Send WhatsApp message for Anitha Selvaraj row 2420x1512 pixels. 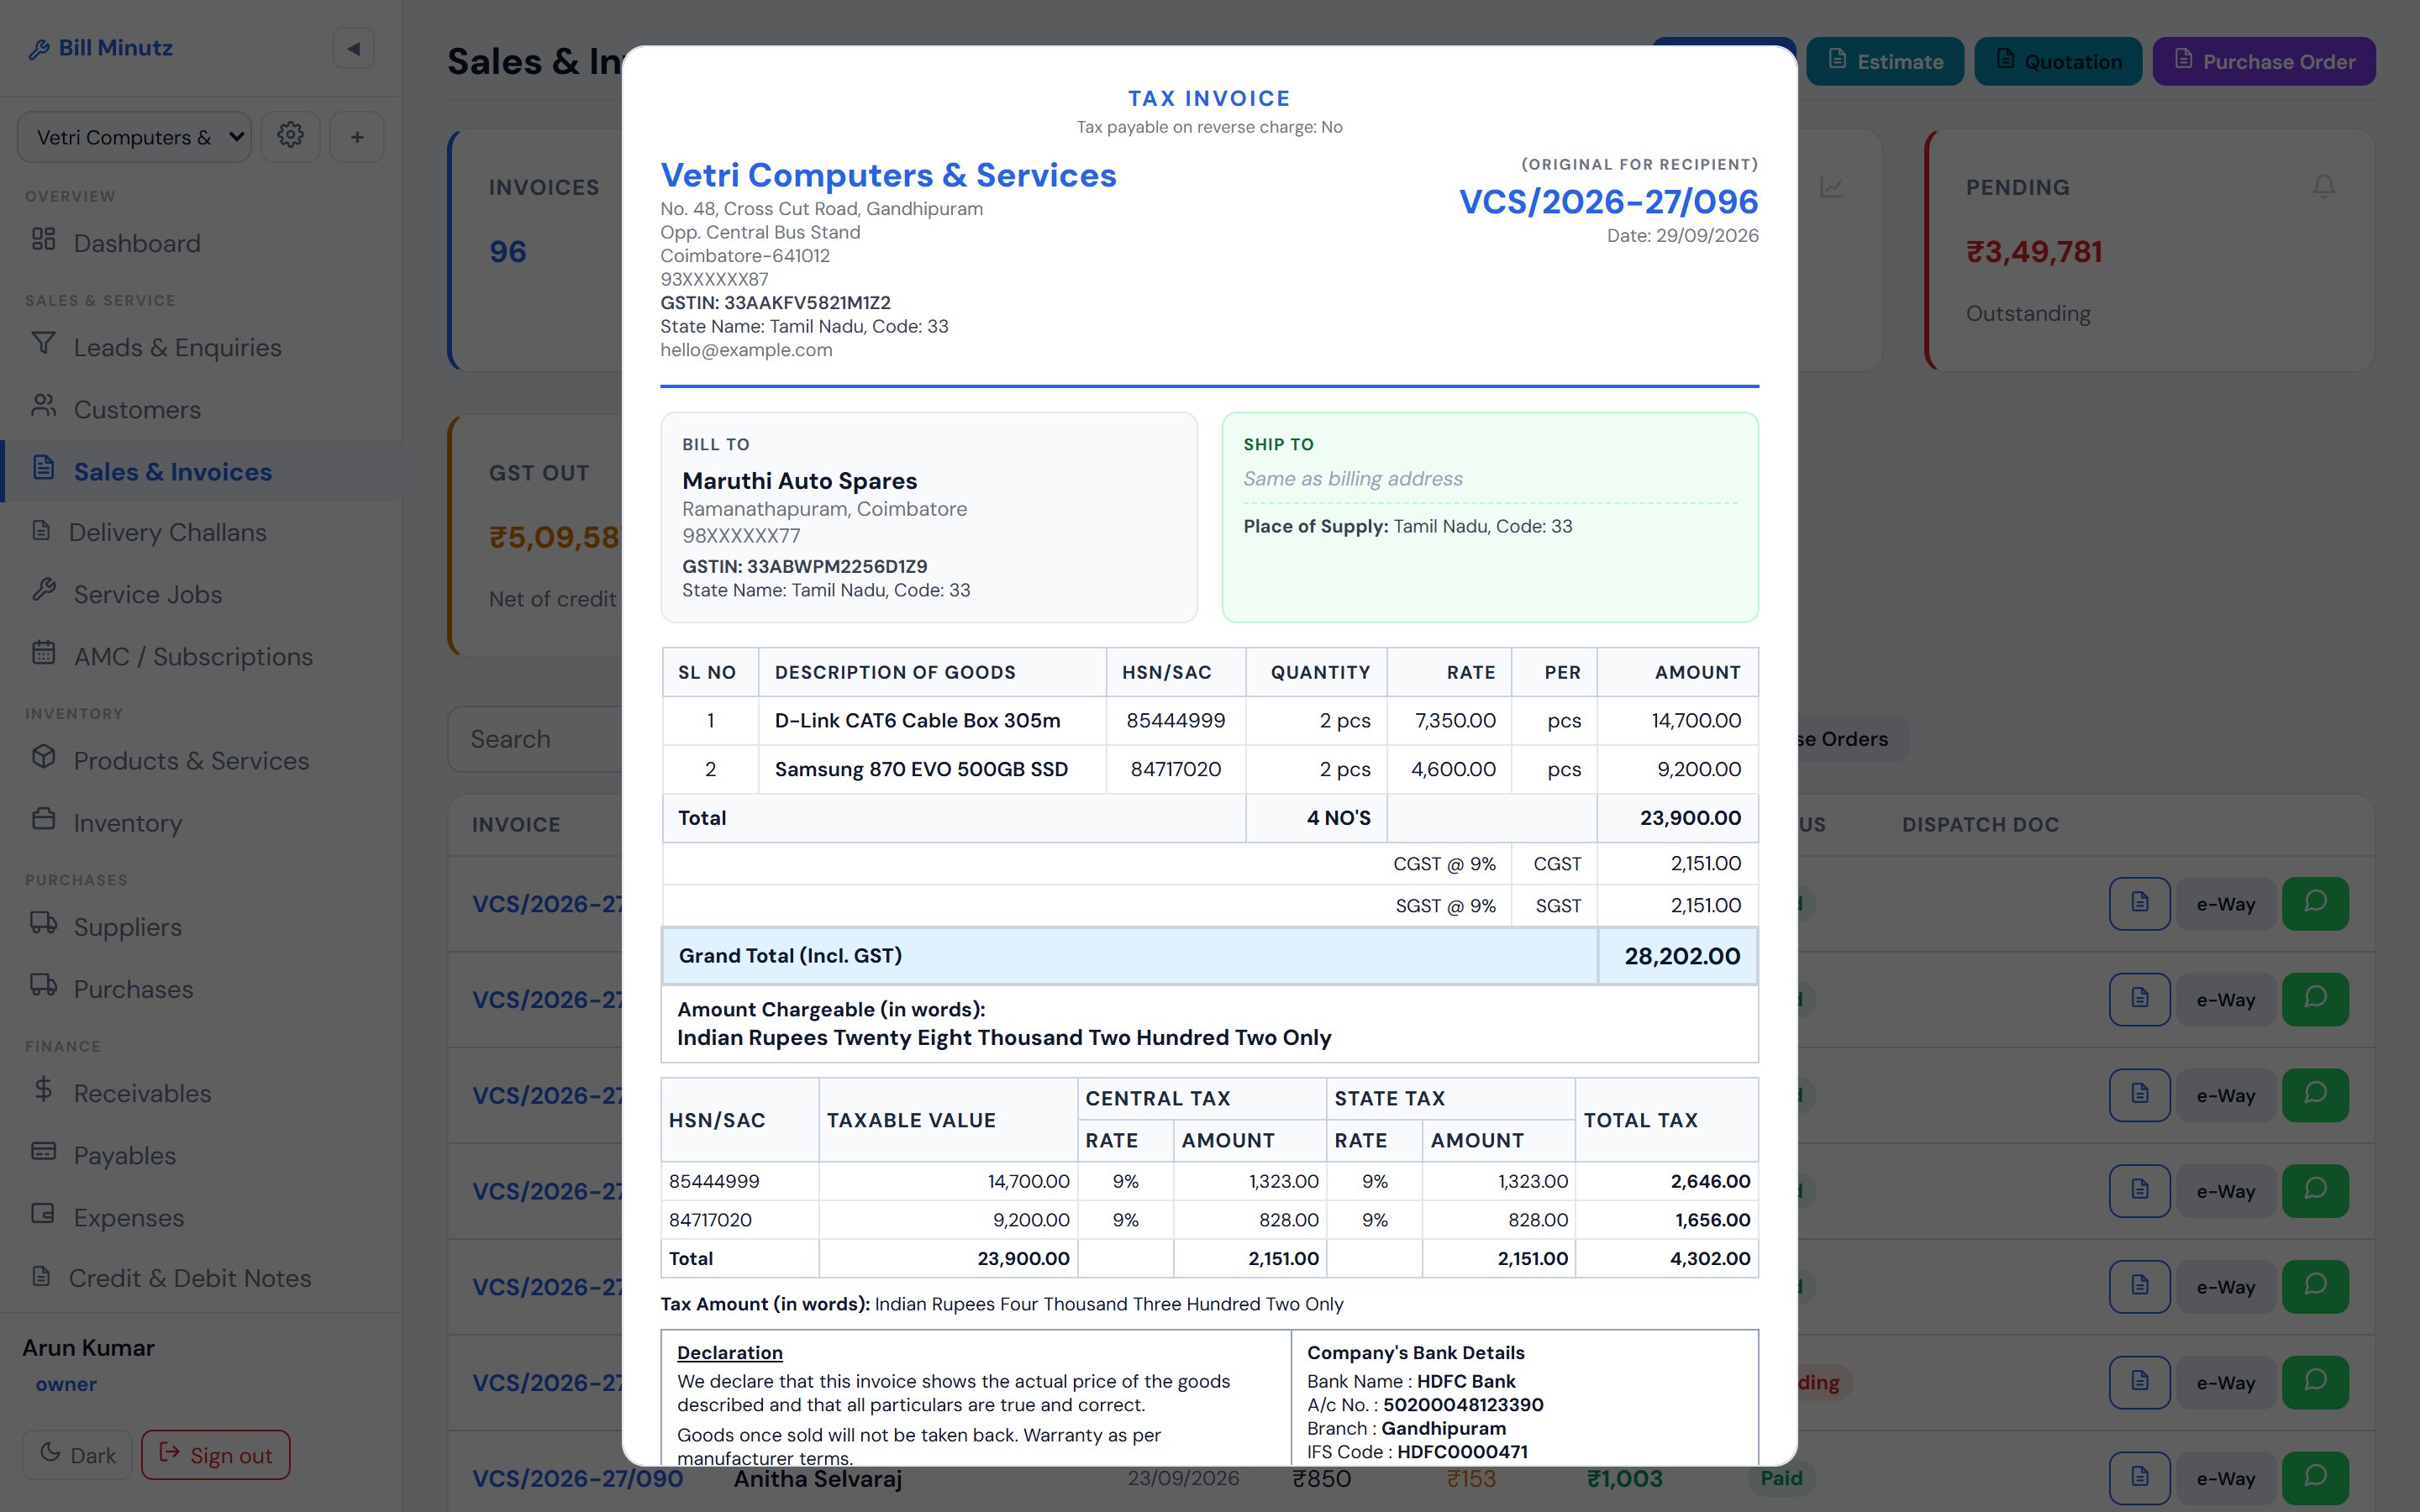click(2315, 1478)
